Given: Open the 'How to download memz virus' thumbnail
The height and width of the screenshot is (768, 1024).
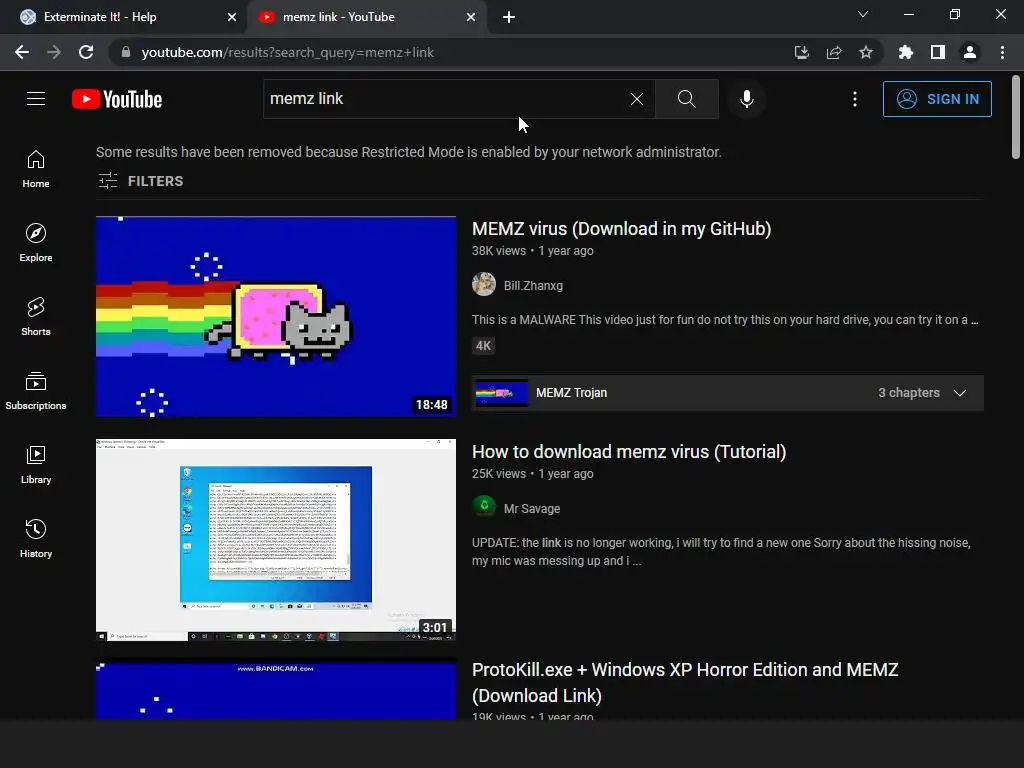Looking at the screenshot, I should [276, 539].
